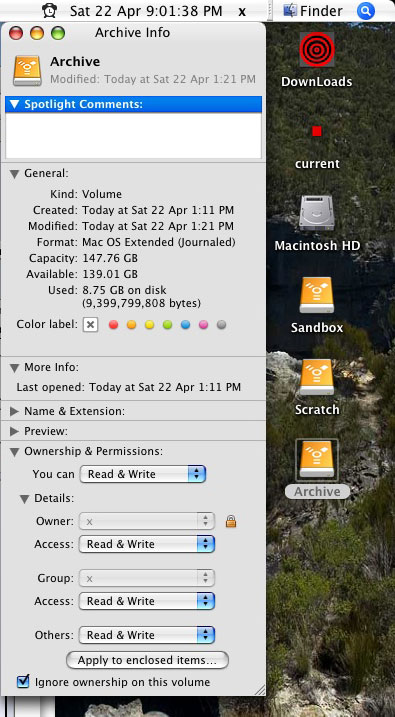
Task: Open the user 'x' menu in menu bar
Action: (x=242, y=11)
